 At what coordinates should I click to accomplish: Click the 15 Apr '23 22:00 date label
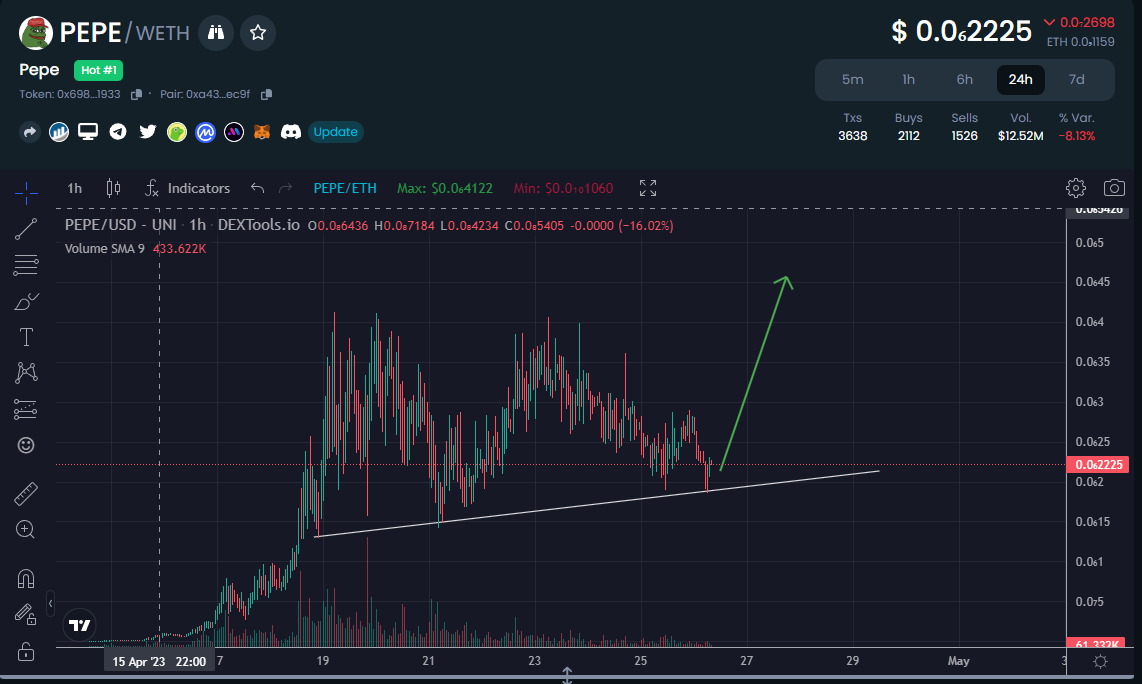pyautogui.click(x=159, y=661)
